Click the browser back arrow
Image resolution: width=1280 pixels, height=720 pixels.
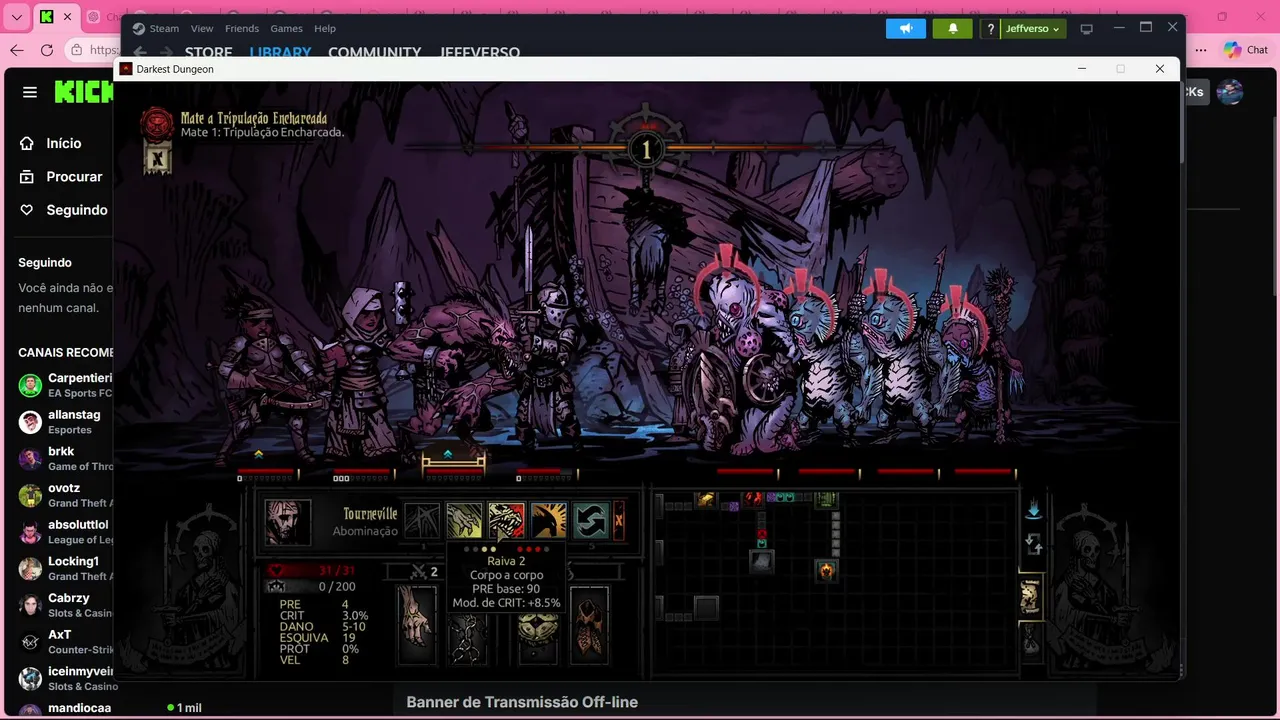click(17, 50)
